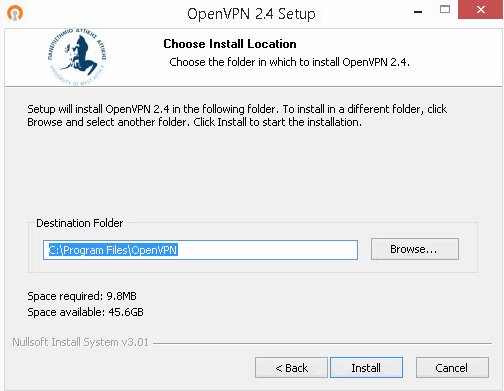Viewport: 504px width, 391px height.
Task: Click the Destination Folder group label
Action: (80, 223)
